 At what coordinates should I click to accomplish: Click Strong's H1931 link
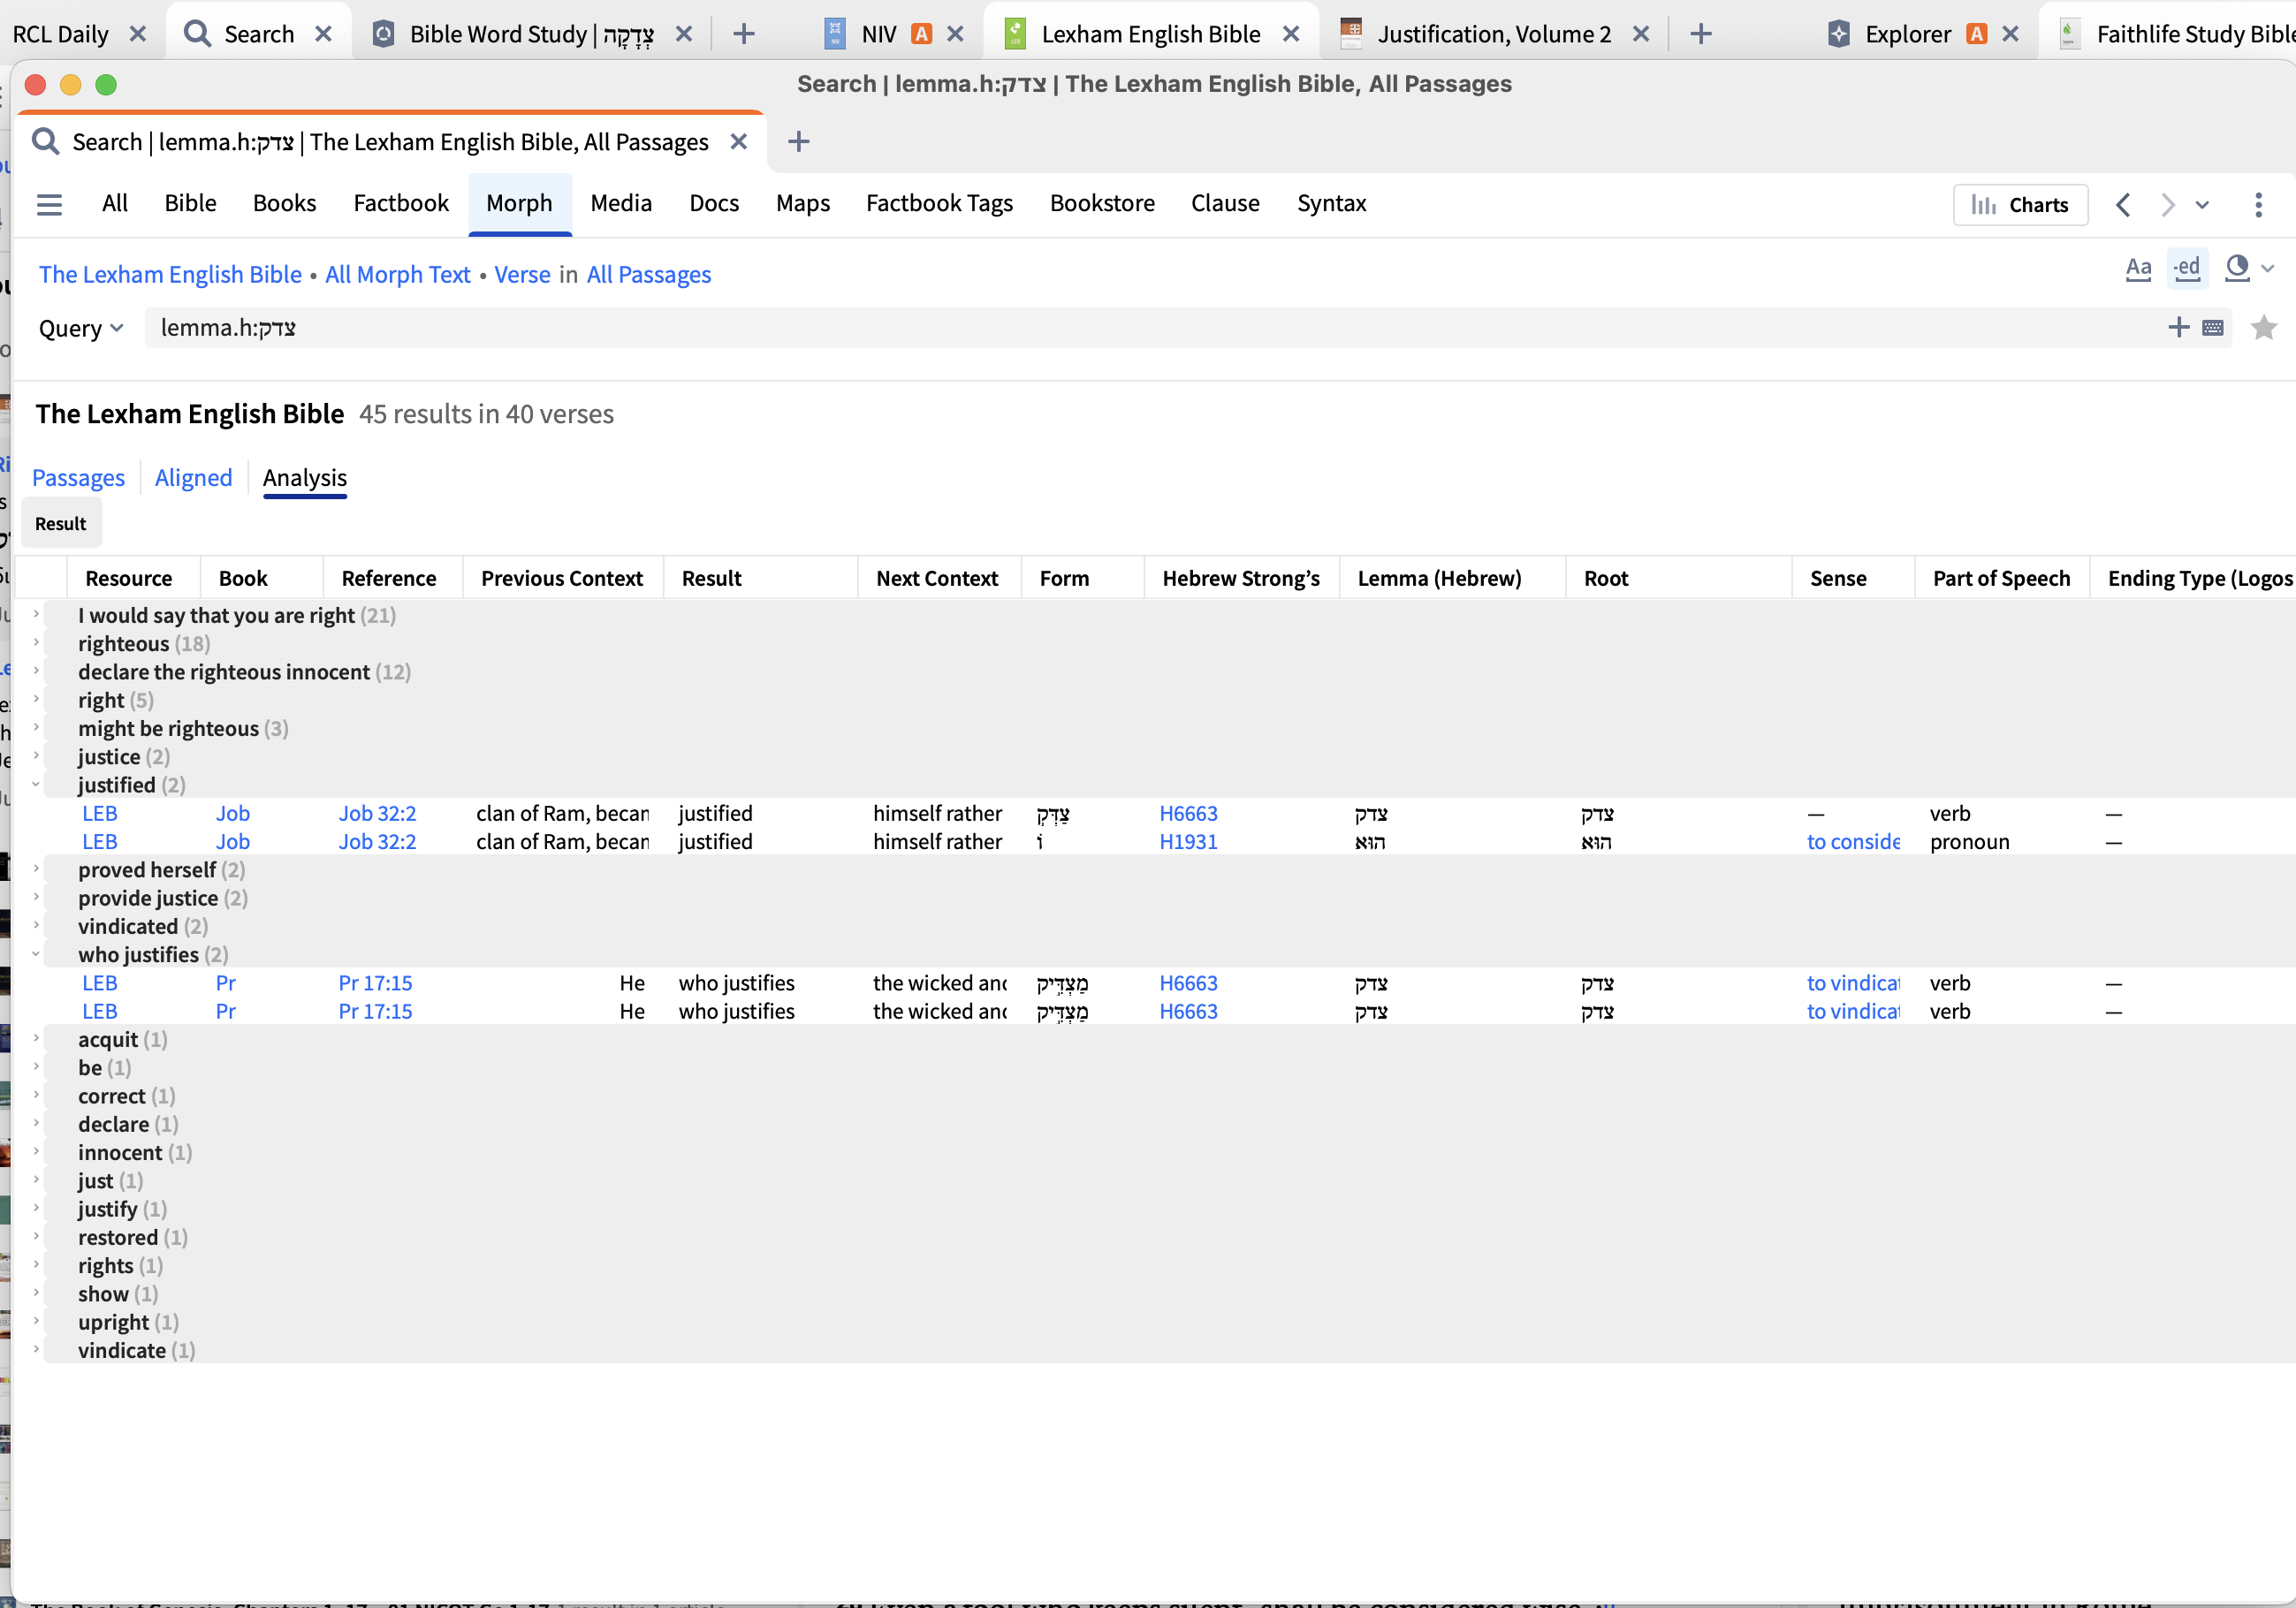1188,841
